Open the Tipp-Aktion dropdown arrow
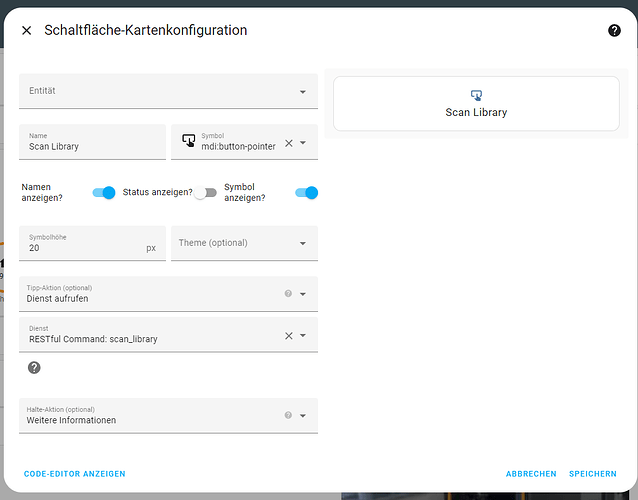 (x=303, y=294)
